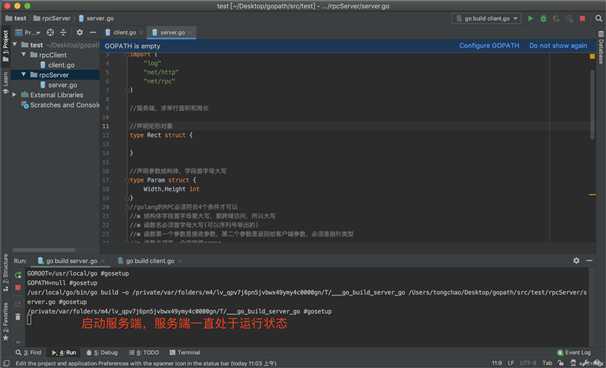Run with coverage from the main toolbar
This screenshot has height=368, width=606.
(x=556, y=19)
